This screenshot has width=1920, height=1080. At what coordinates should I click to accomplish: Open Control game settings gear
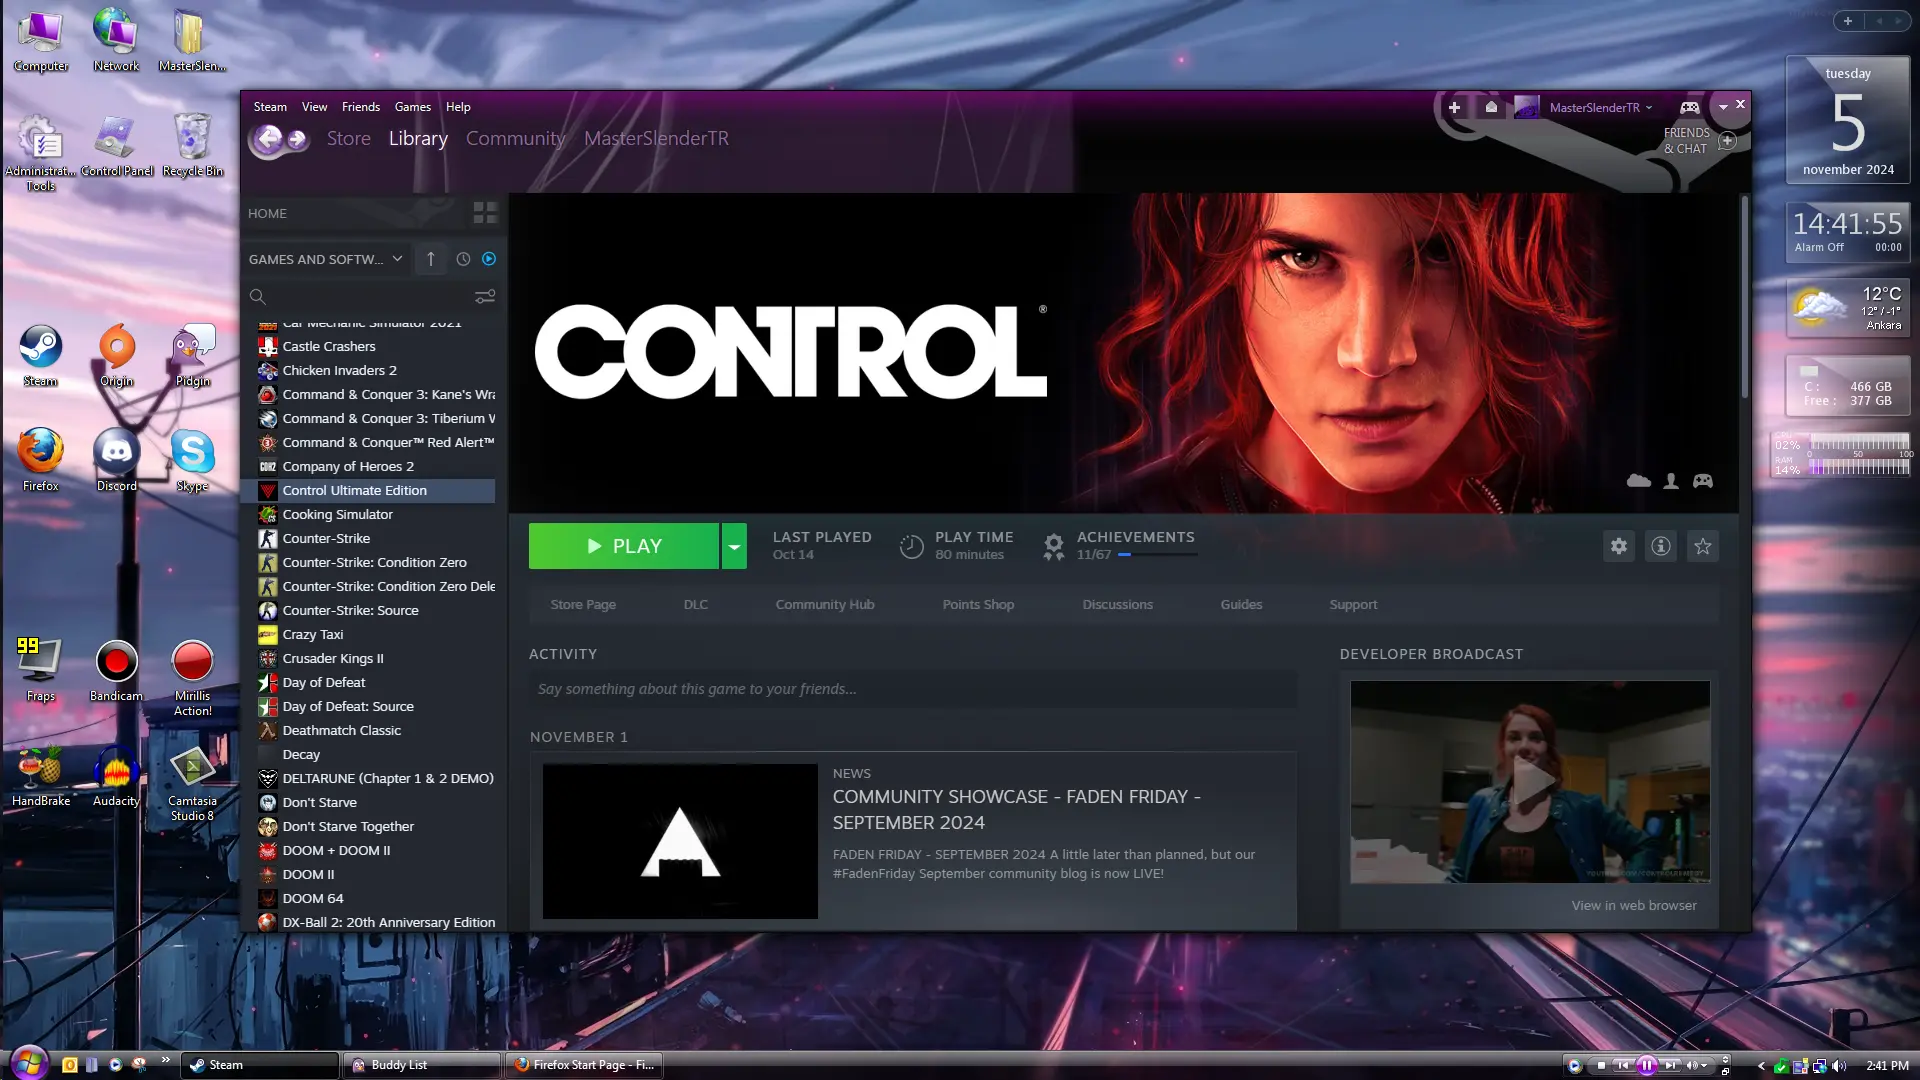pyautogui.click(x=1619, y=546)
